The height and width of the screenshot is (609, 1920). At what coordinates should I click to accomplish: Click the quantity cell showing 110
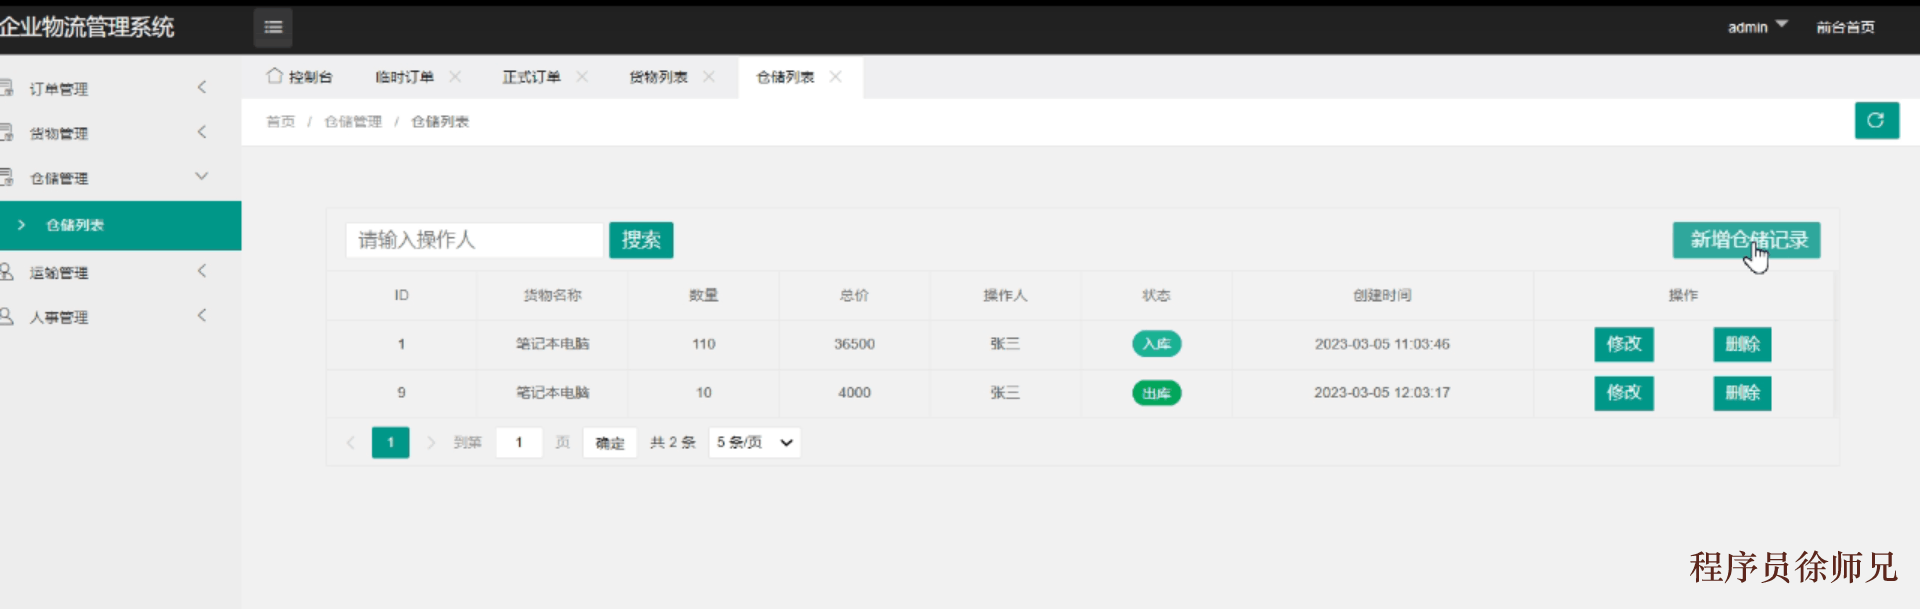(x=704, y=344)
